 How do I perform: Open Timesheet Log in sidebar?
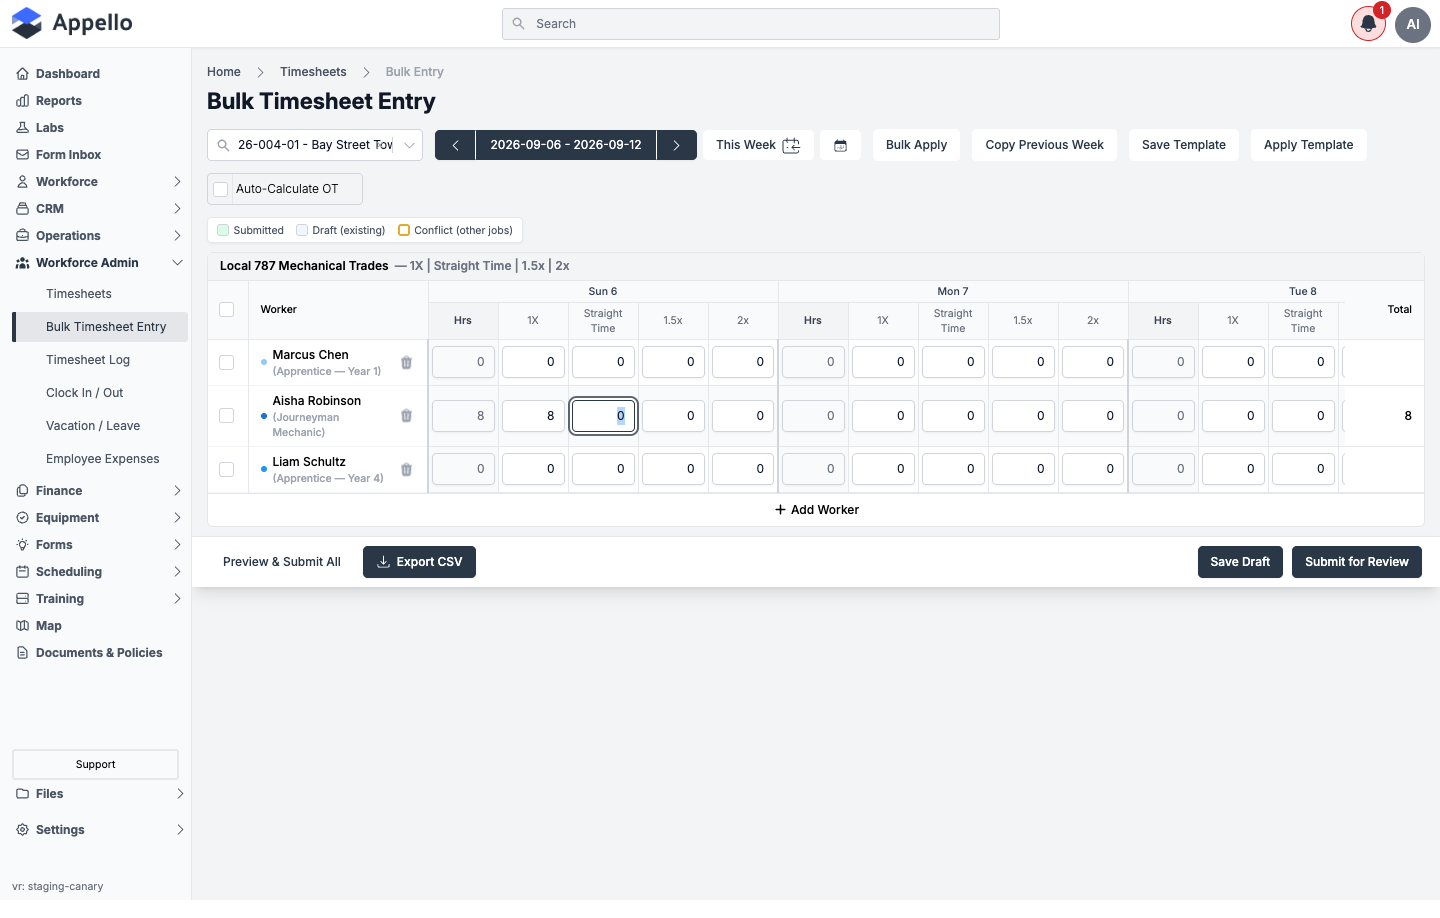point(88,360)
